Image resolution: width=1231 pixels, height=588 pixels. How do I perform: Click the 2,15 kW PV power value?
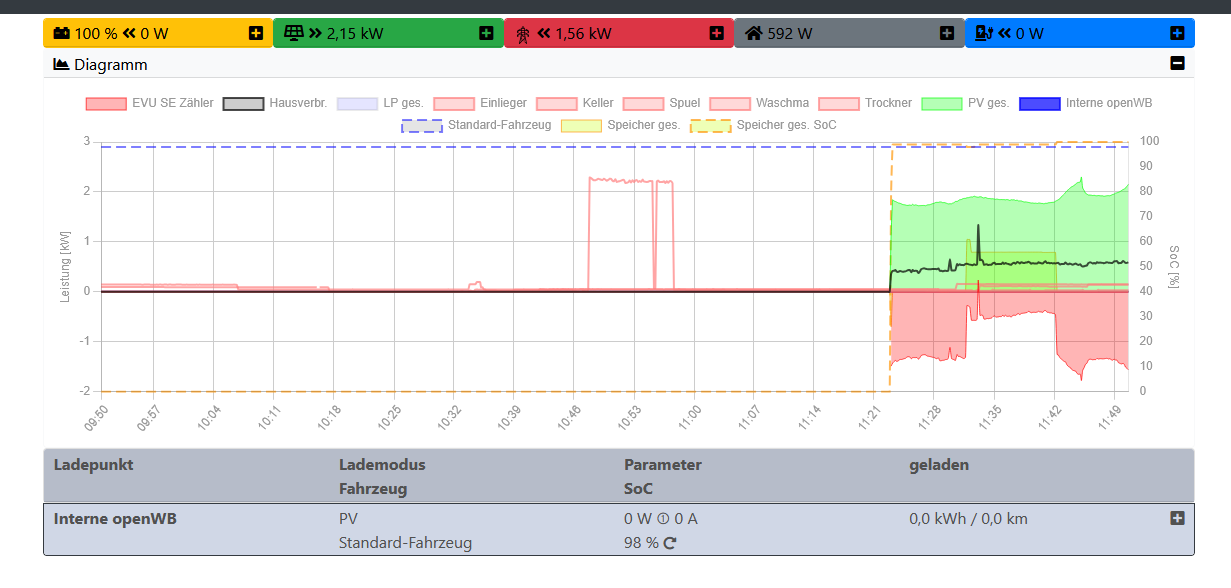coord(355,33)
